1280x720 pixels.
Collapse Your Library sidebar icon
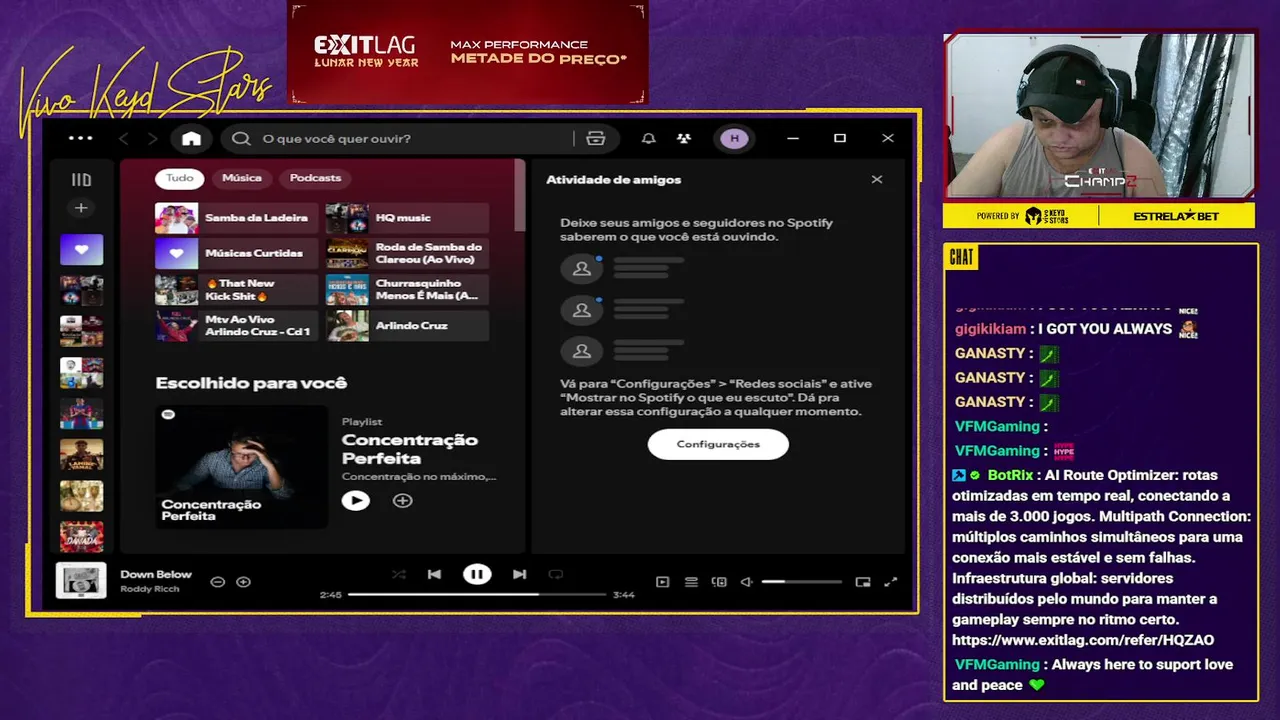coord(81,180)
